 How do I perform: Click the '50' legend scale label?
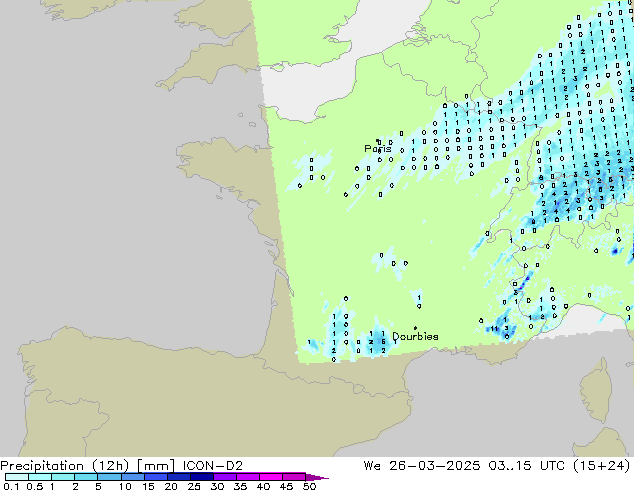click(x=309, y=486)
